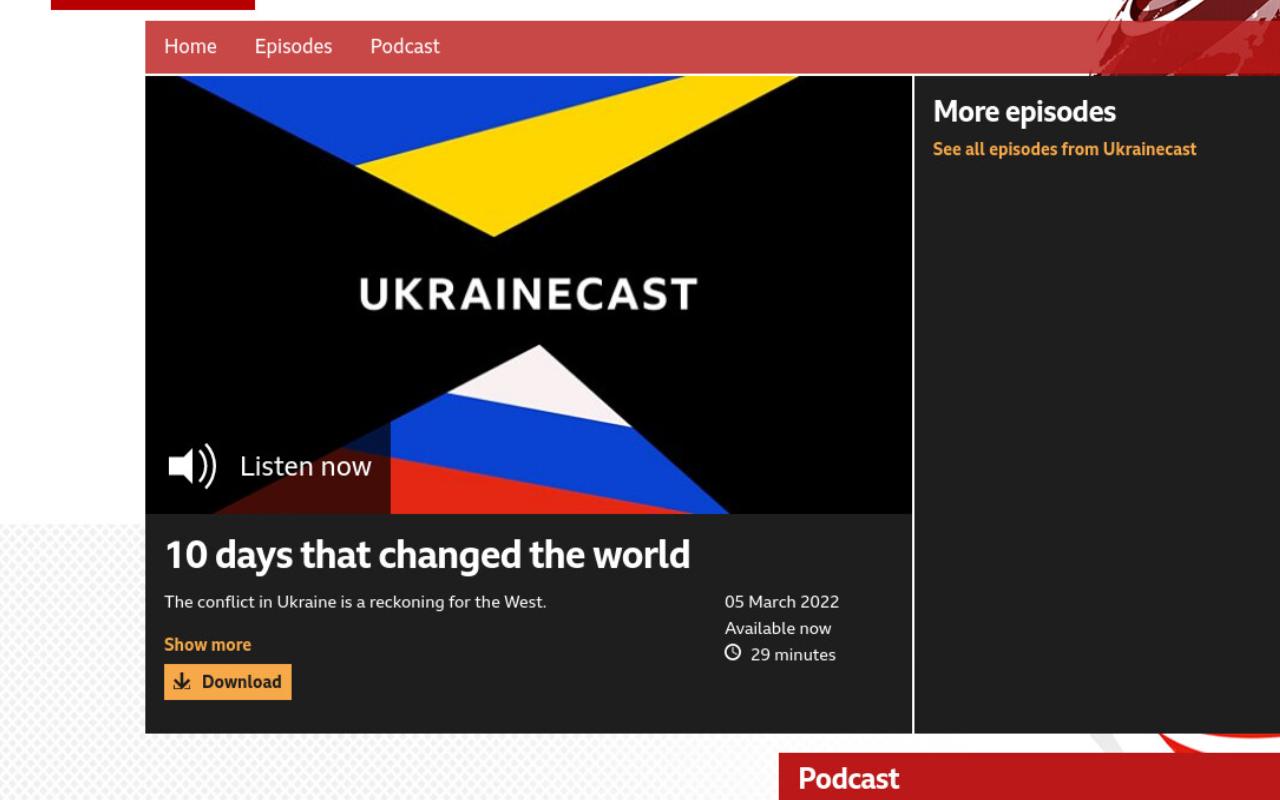
Task: Open the Home tab
Action: pos(190,46)
